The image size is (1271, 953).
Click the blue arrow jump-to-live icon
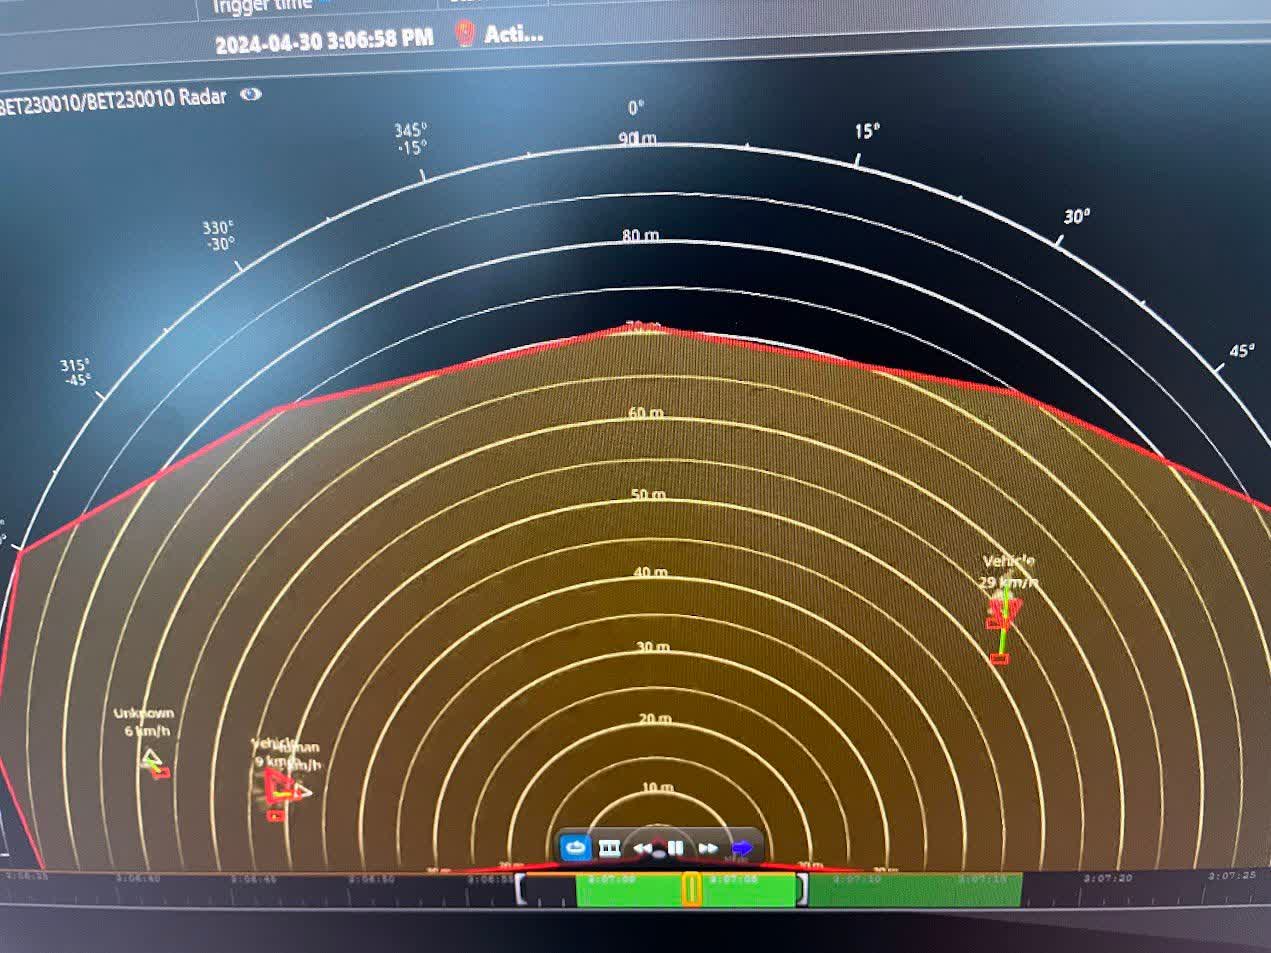pos(741,848)
